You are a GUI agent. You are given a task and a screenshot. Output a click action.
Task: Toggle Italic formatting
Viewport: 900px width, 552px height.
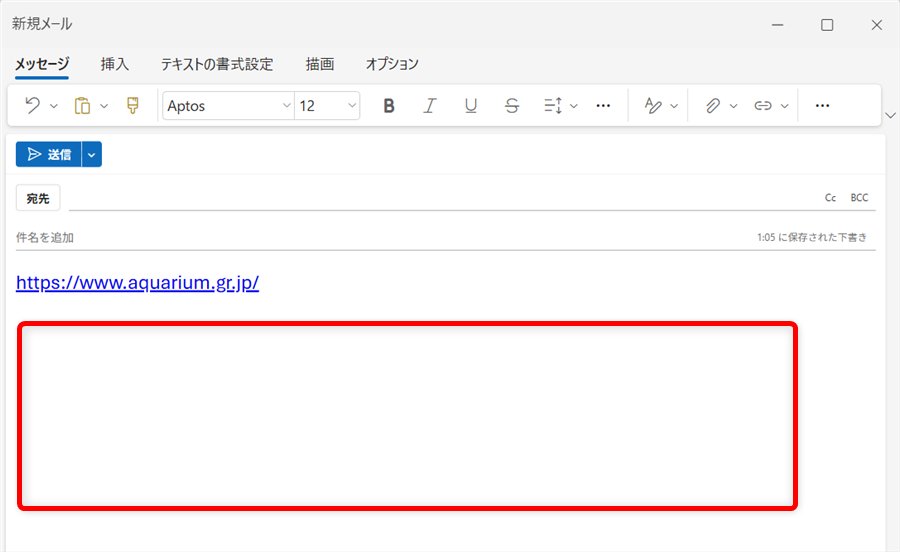pos(430,105)
